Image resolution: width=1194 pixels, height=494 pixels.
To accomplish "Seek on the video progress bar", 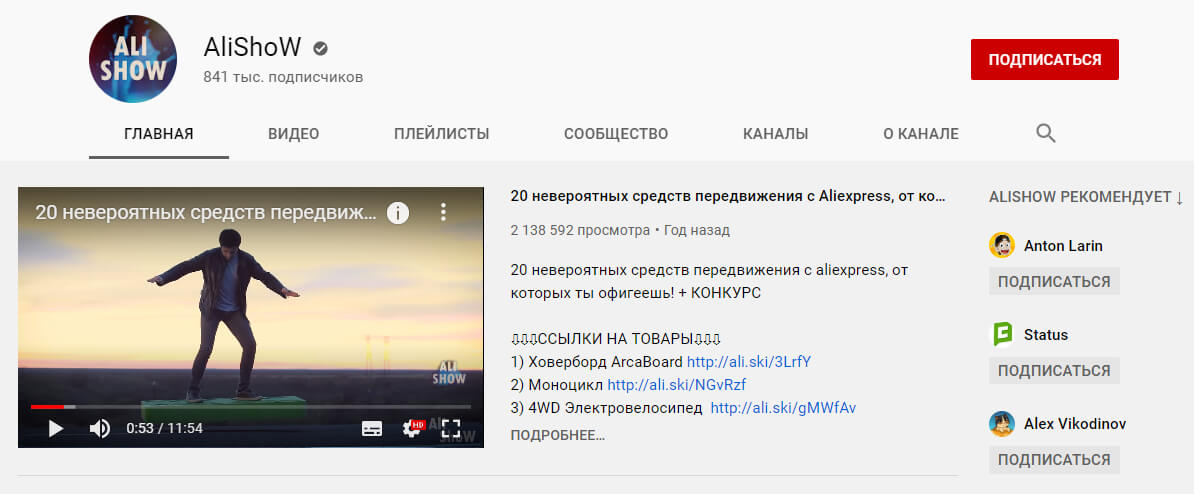I will (x=250, y=407).
